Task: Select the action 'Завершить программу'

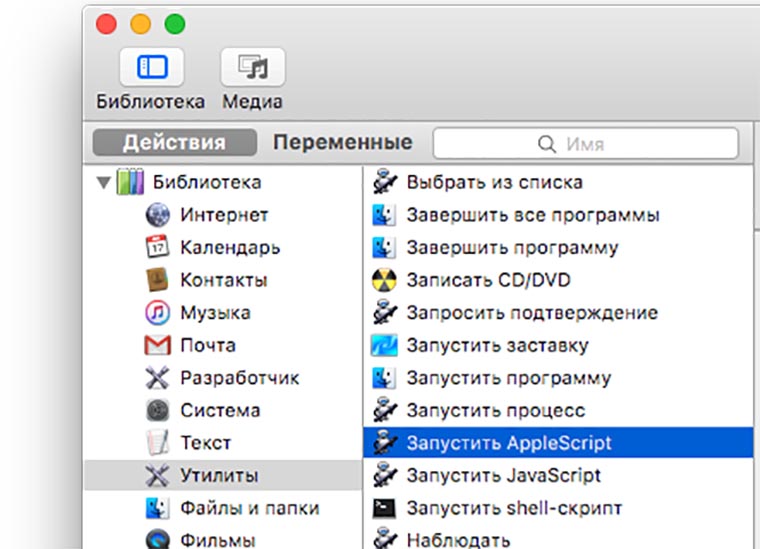Action: tap(512, 248)
